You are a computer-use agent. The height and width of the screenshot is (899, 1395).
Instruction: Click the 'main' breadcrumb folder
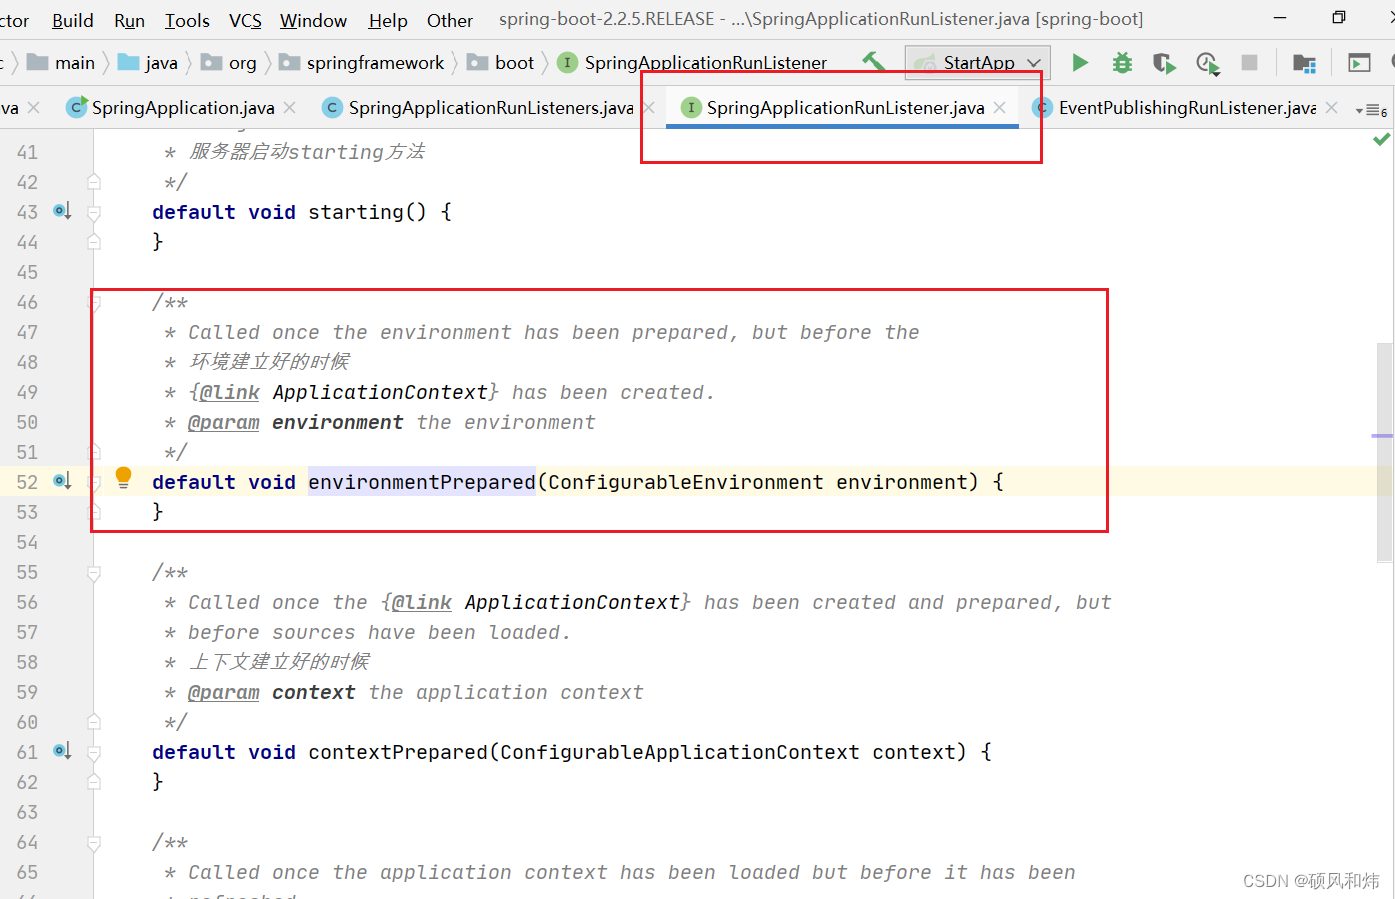click(x=61, y=63)
